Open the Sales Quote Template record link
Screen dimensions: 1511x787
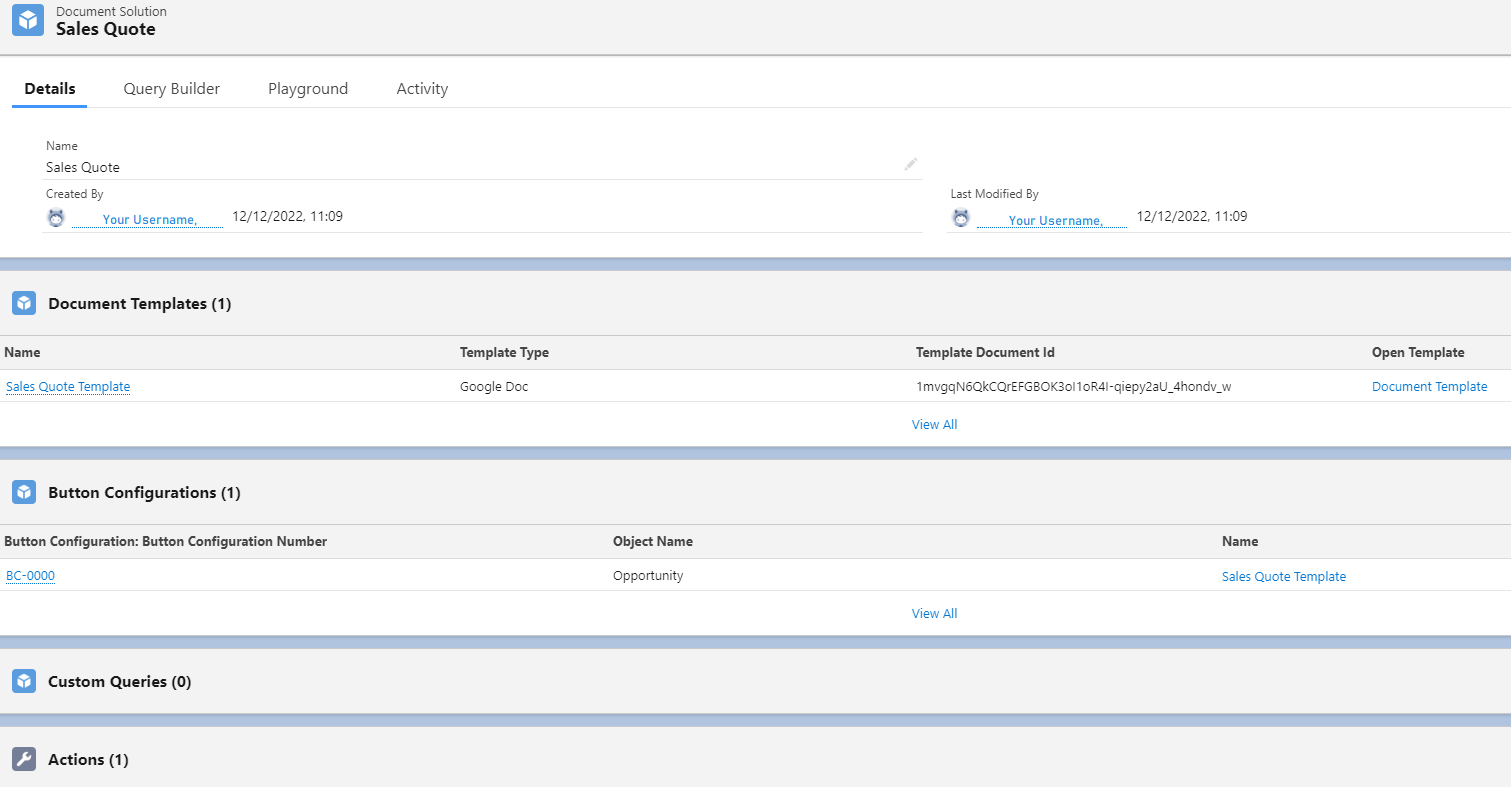[68, 387]
